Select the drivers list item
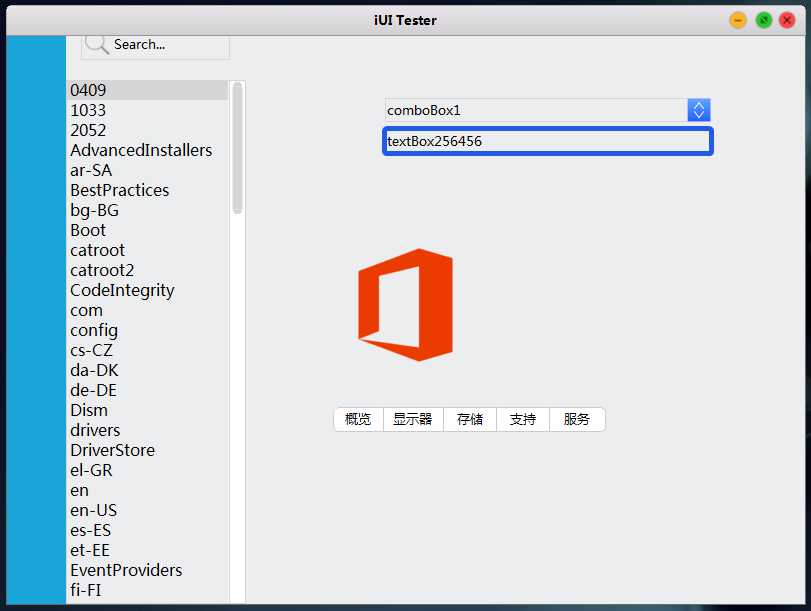Viewport: 811px width, 611px height. pyautogui.click(x=147, y=430)
